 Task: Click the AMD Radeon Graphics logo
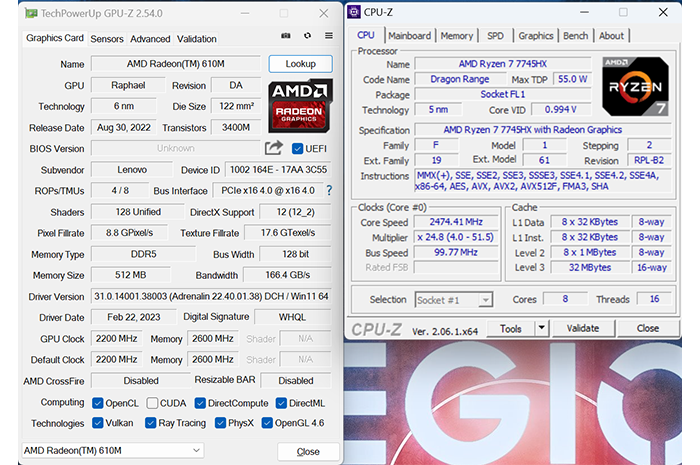click(300, 106)
